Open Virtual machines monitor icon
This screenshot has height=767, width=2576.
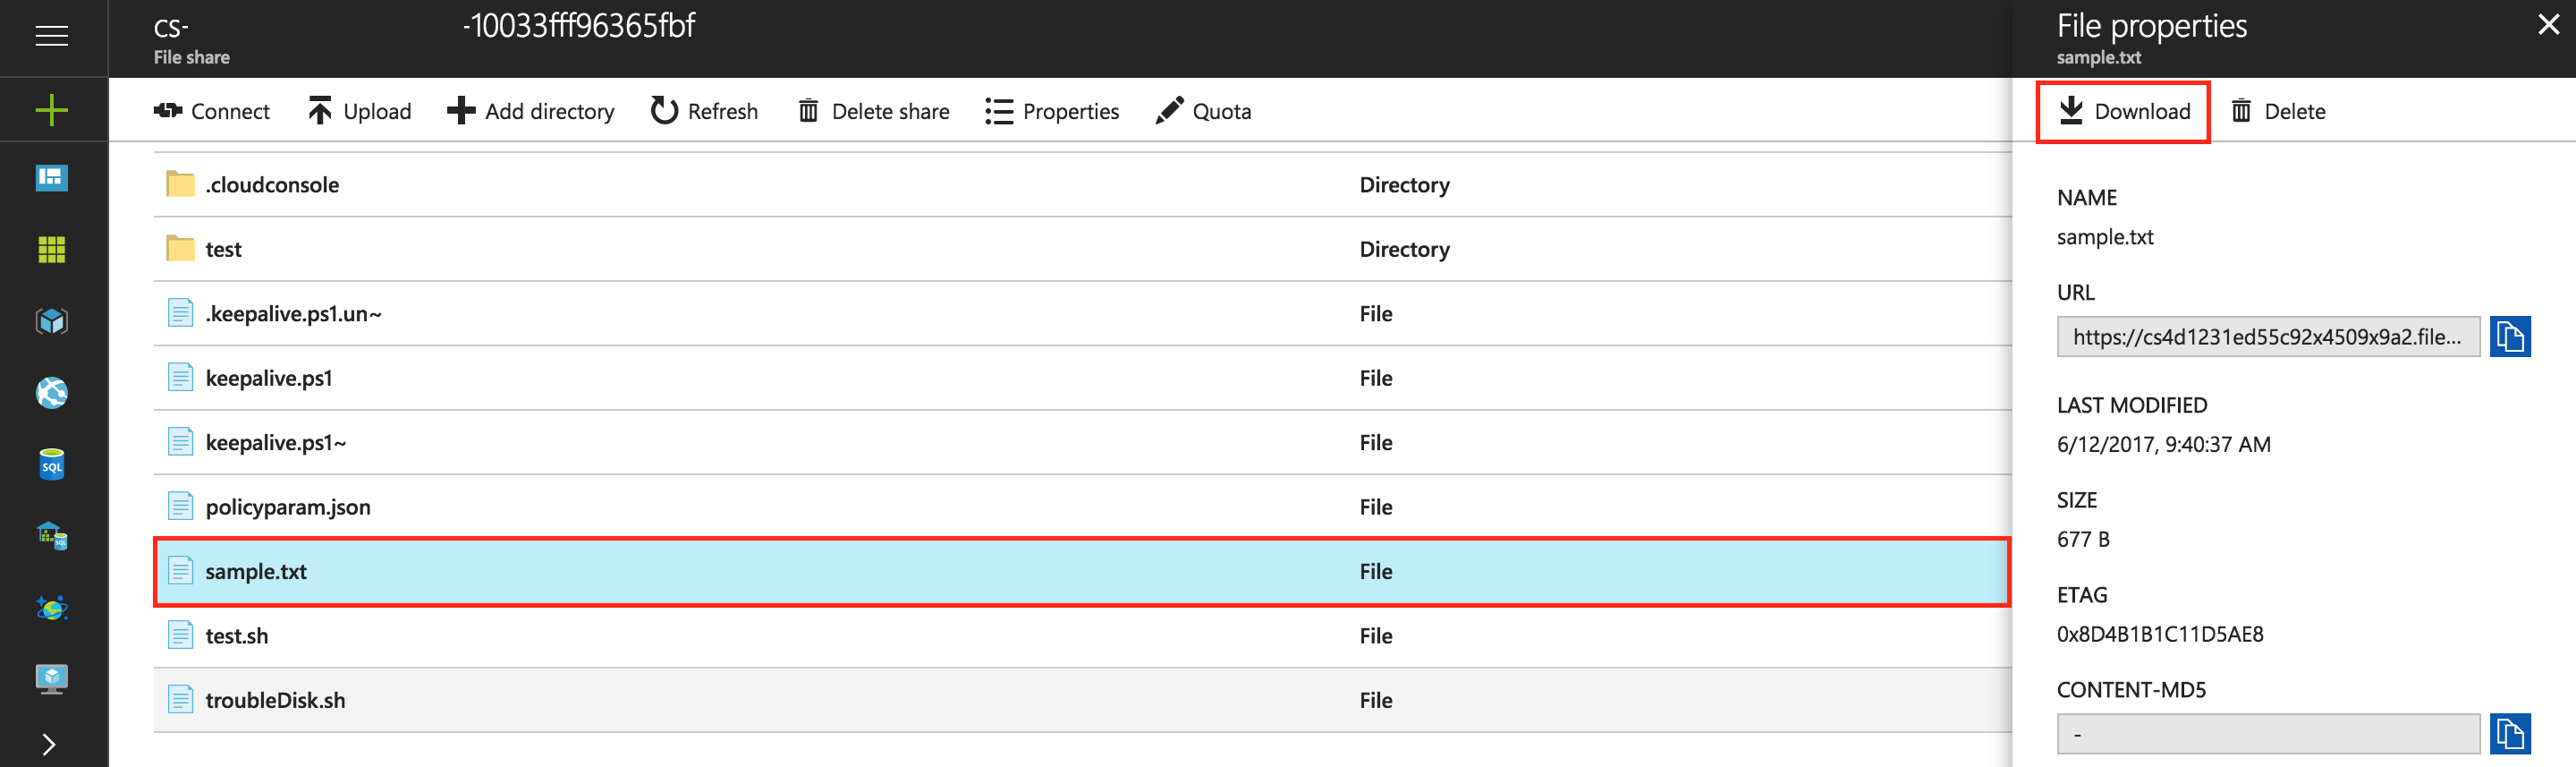(x=52, y=679)
